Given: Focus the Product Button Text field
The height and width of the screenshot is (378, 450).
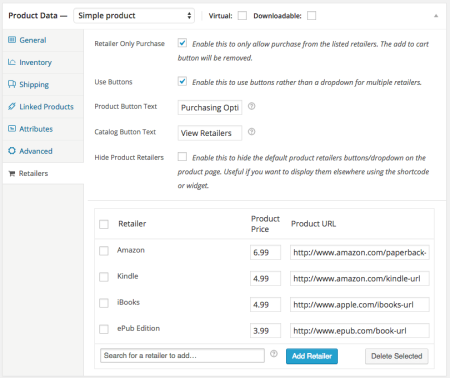Looking at the screenshot, I should coord(210,107).
